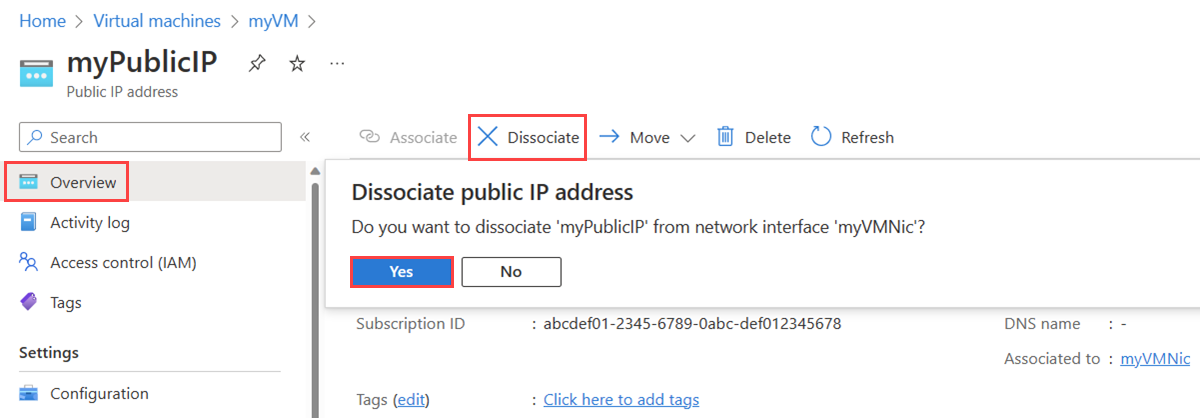Open the more options ellipsis menu

[337, 63]
